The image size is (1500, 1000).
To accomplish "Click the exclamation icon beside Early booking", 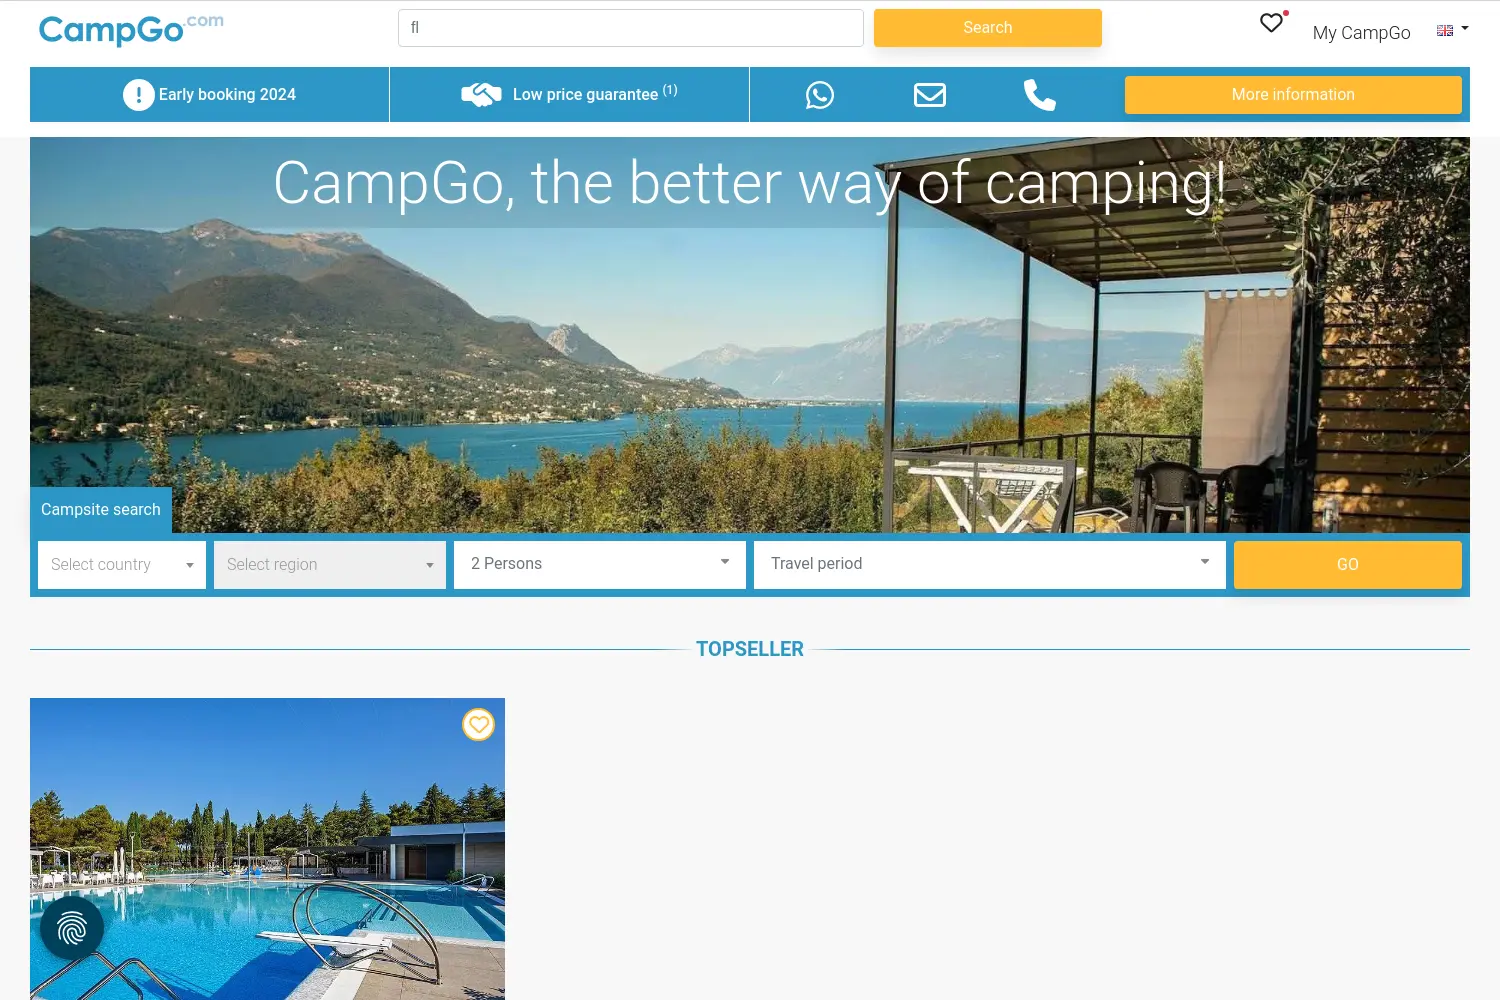I will pyautogui.click(x=139, y=95).
